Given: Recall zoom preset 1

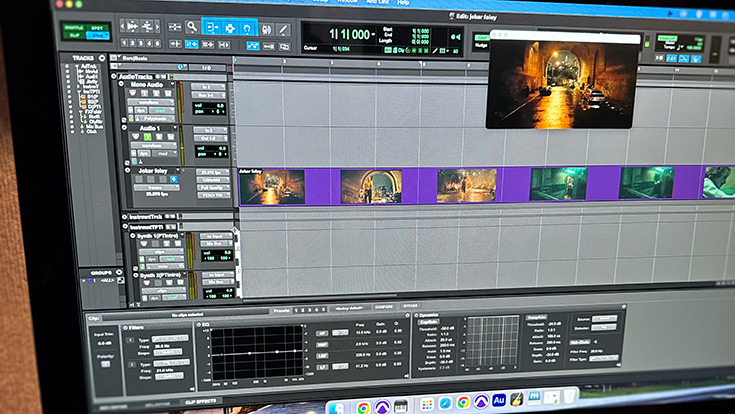Looking at the screenshot, I should point(124,43).
